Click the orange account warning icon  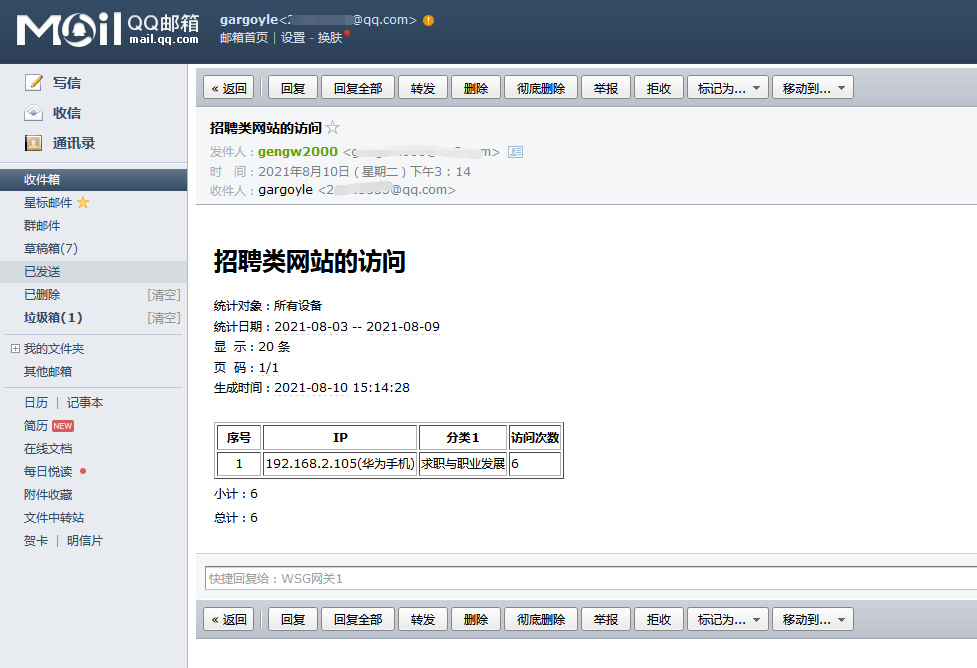click(429, 20)
